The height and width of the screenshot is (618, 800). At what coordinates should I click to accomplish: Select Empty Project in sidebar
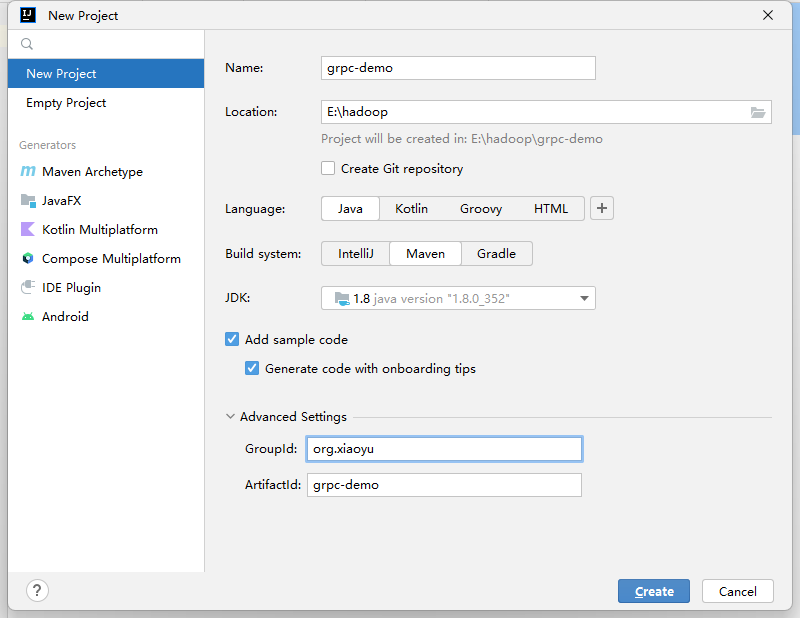pyautogui.click(x=66, y=103)
